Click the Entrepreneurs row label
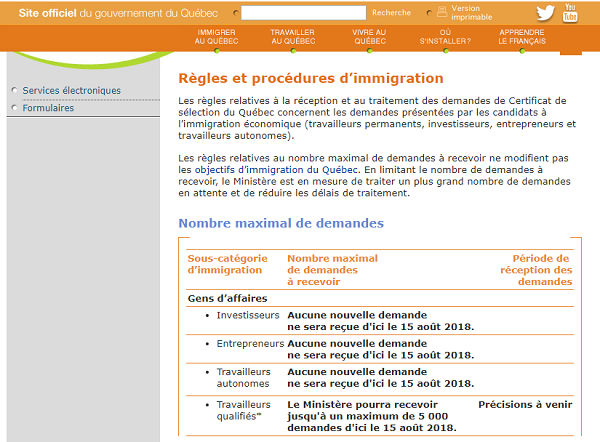Screen dimensions: 600x442 point(250,344)
